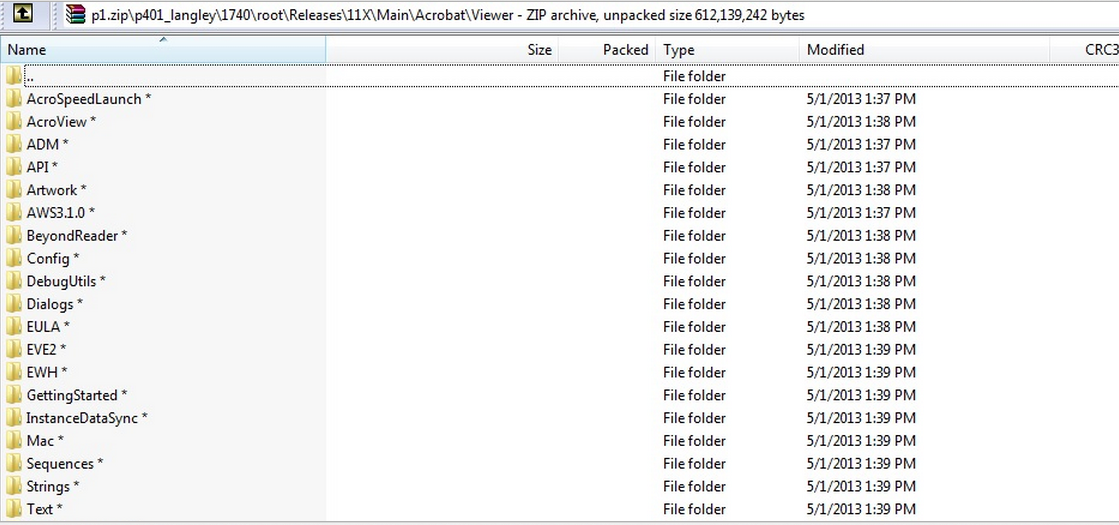The width and height of the screenshot is (1119, 525).
Task: Select the parent directory '..' entry
Action: [31, 77]
